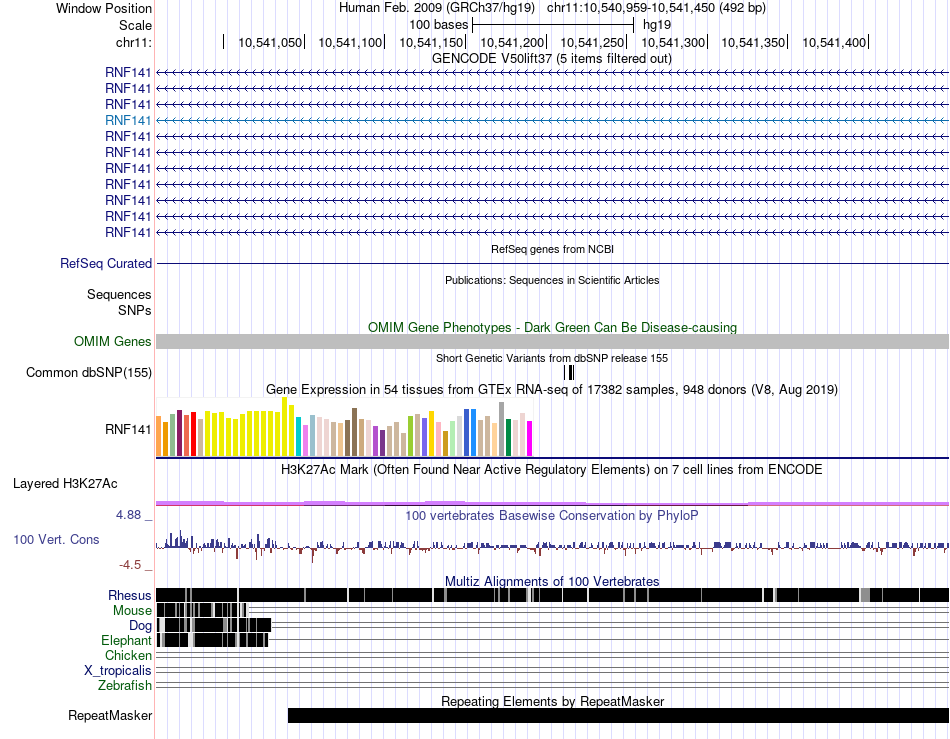Open 'Repeating Elements by RepeatMasker' track title
The width and height of the screenshot is (950, 739).
(x=552, y=701)
